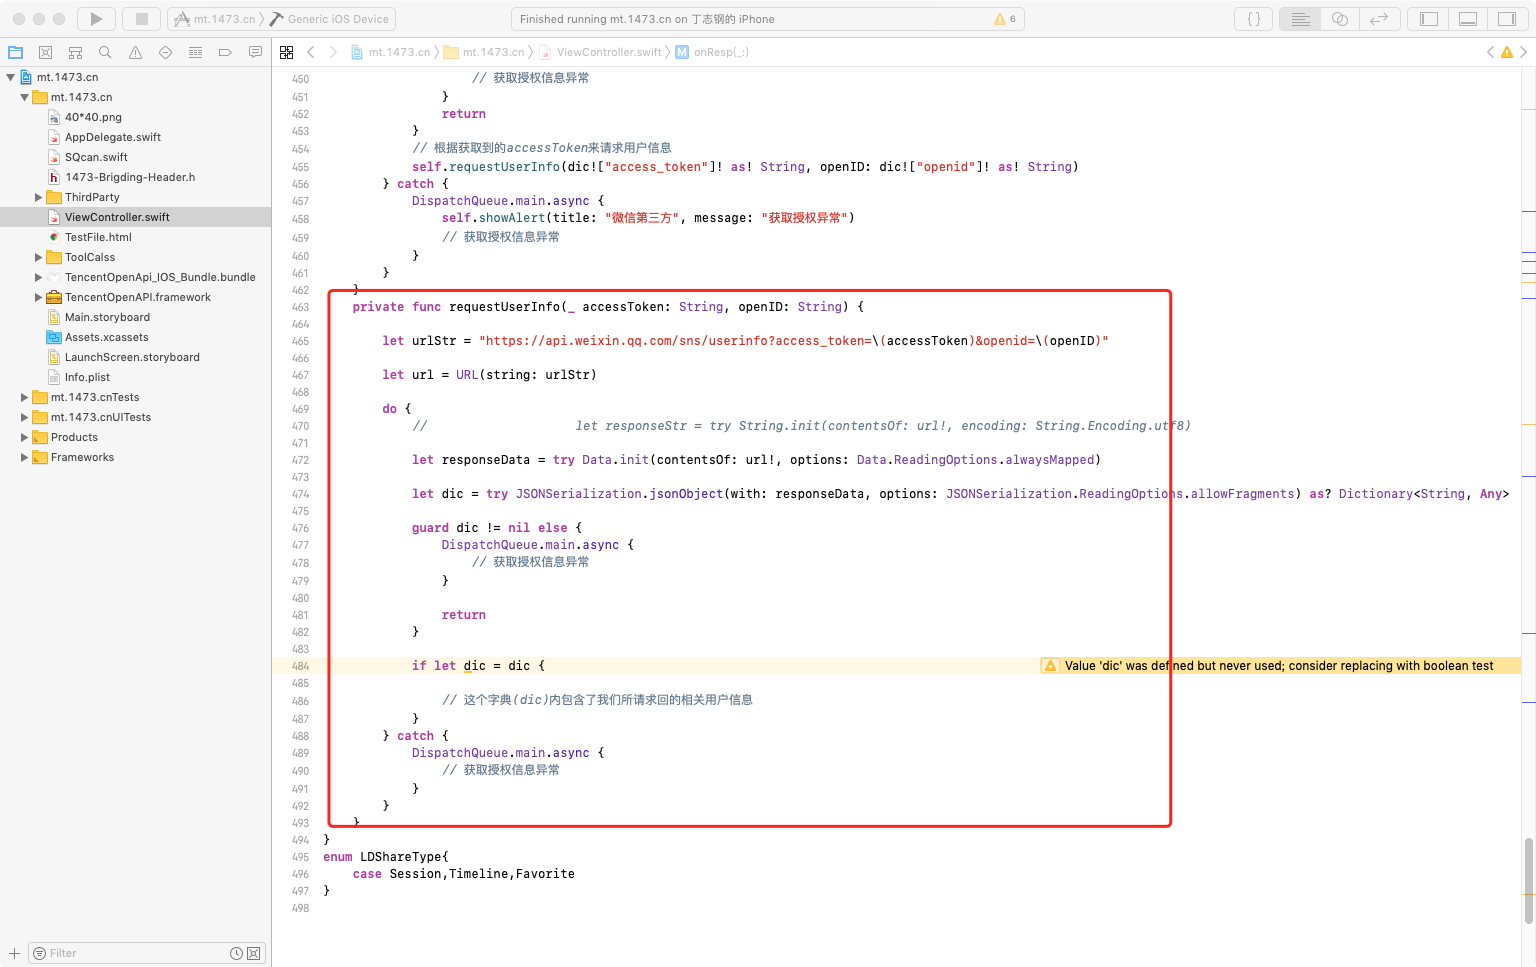Open LaunchScreen.storyboard
Image resolution: width=1536 pixels, height=967 pixels.
click(132, 357)
